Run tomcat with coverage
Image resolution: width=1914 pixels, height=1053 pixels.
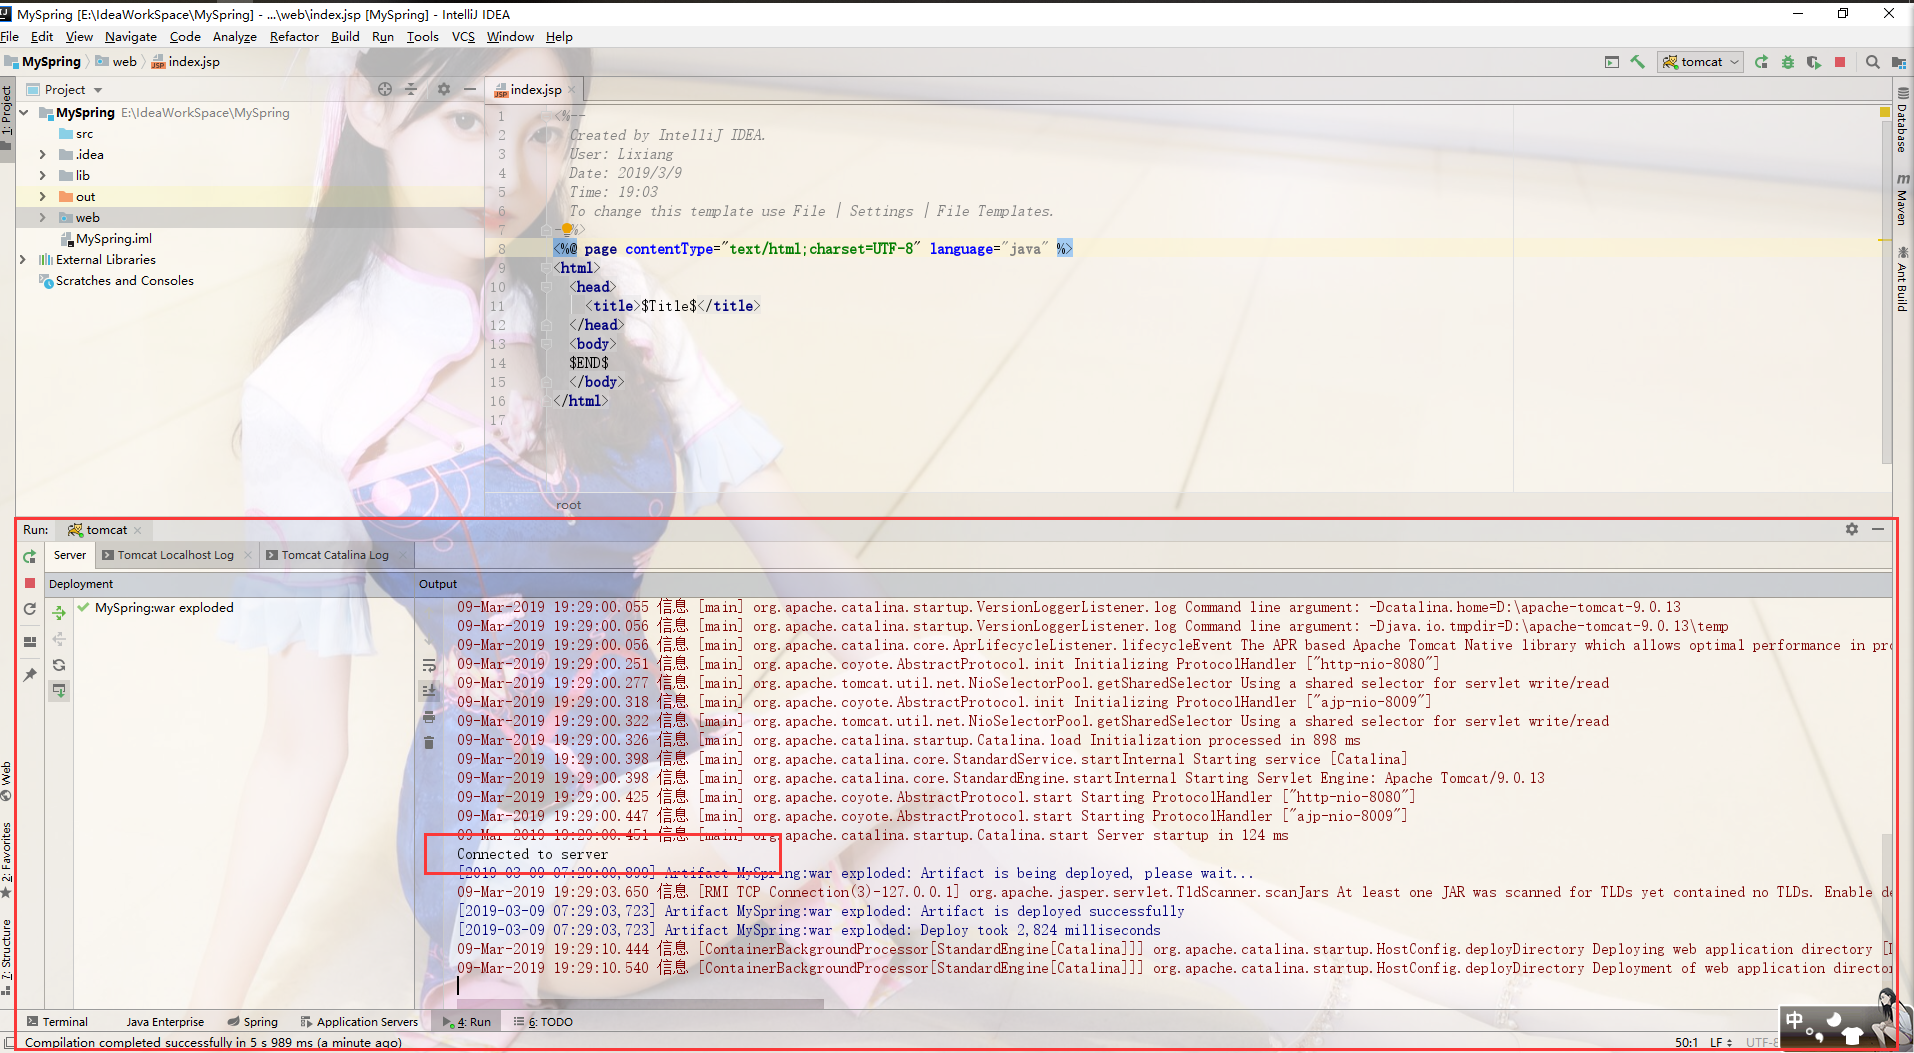(x=1814, y=62)
